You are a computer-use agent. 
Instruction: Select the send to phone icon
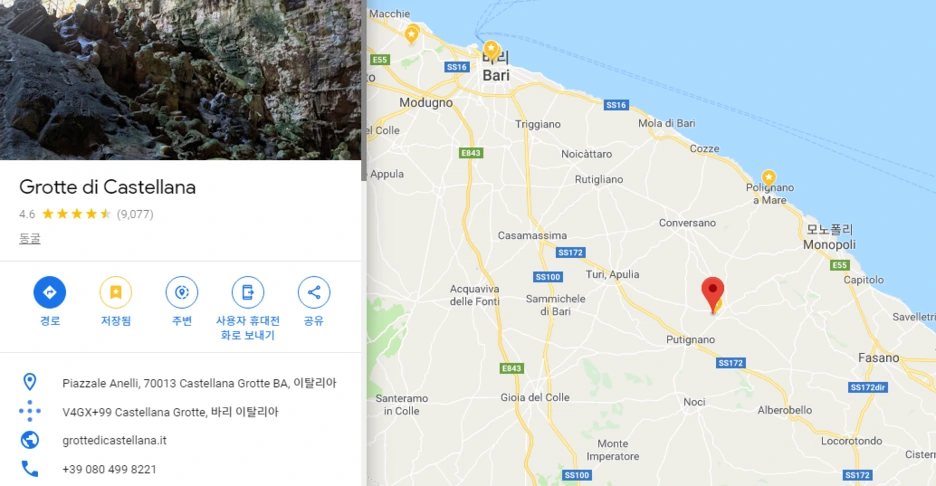pos(248,292)
